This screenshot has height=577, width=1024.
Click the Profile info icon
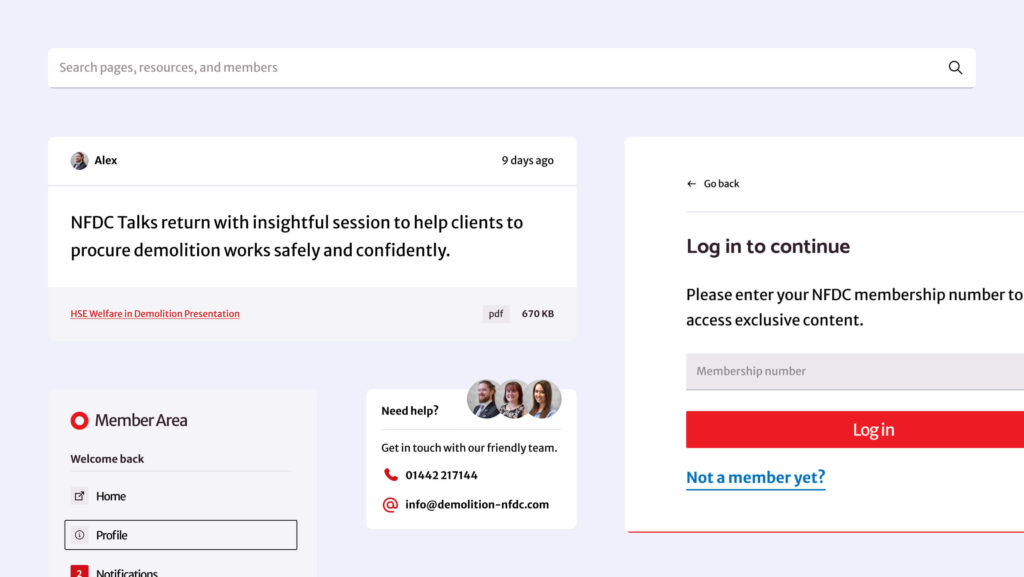(79, 535)
